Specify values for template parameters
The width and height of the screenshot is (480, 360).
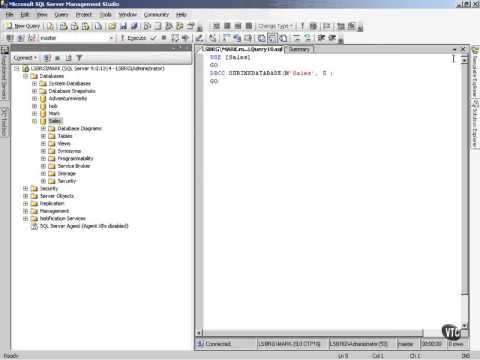tap(213, 38)
